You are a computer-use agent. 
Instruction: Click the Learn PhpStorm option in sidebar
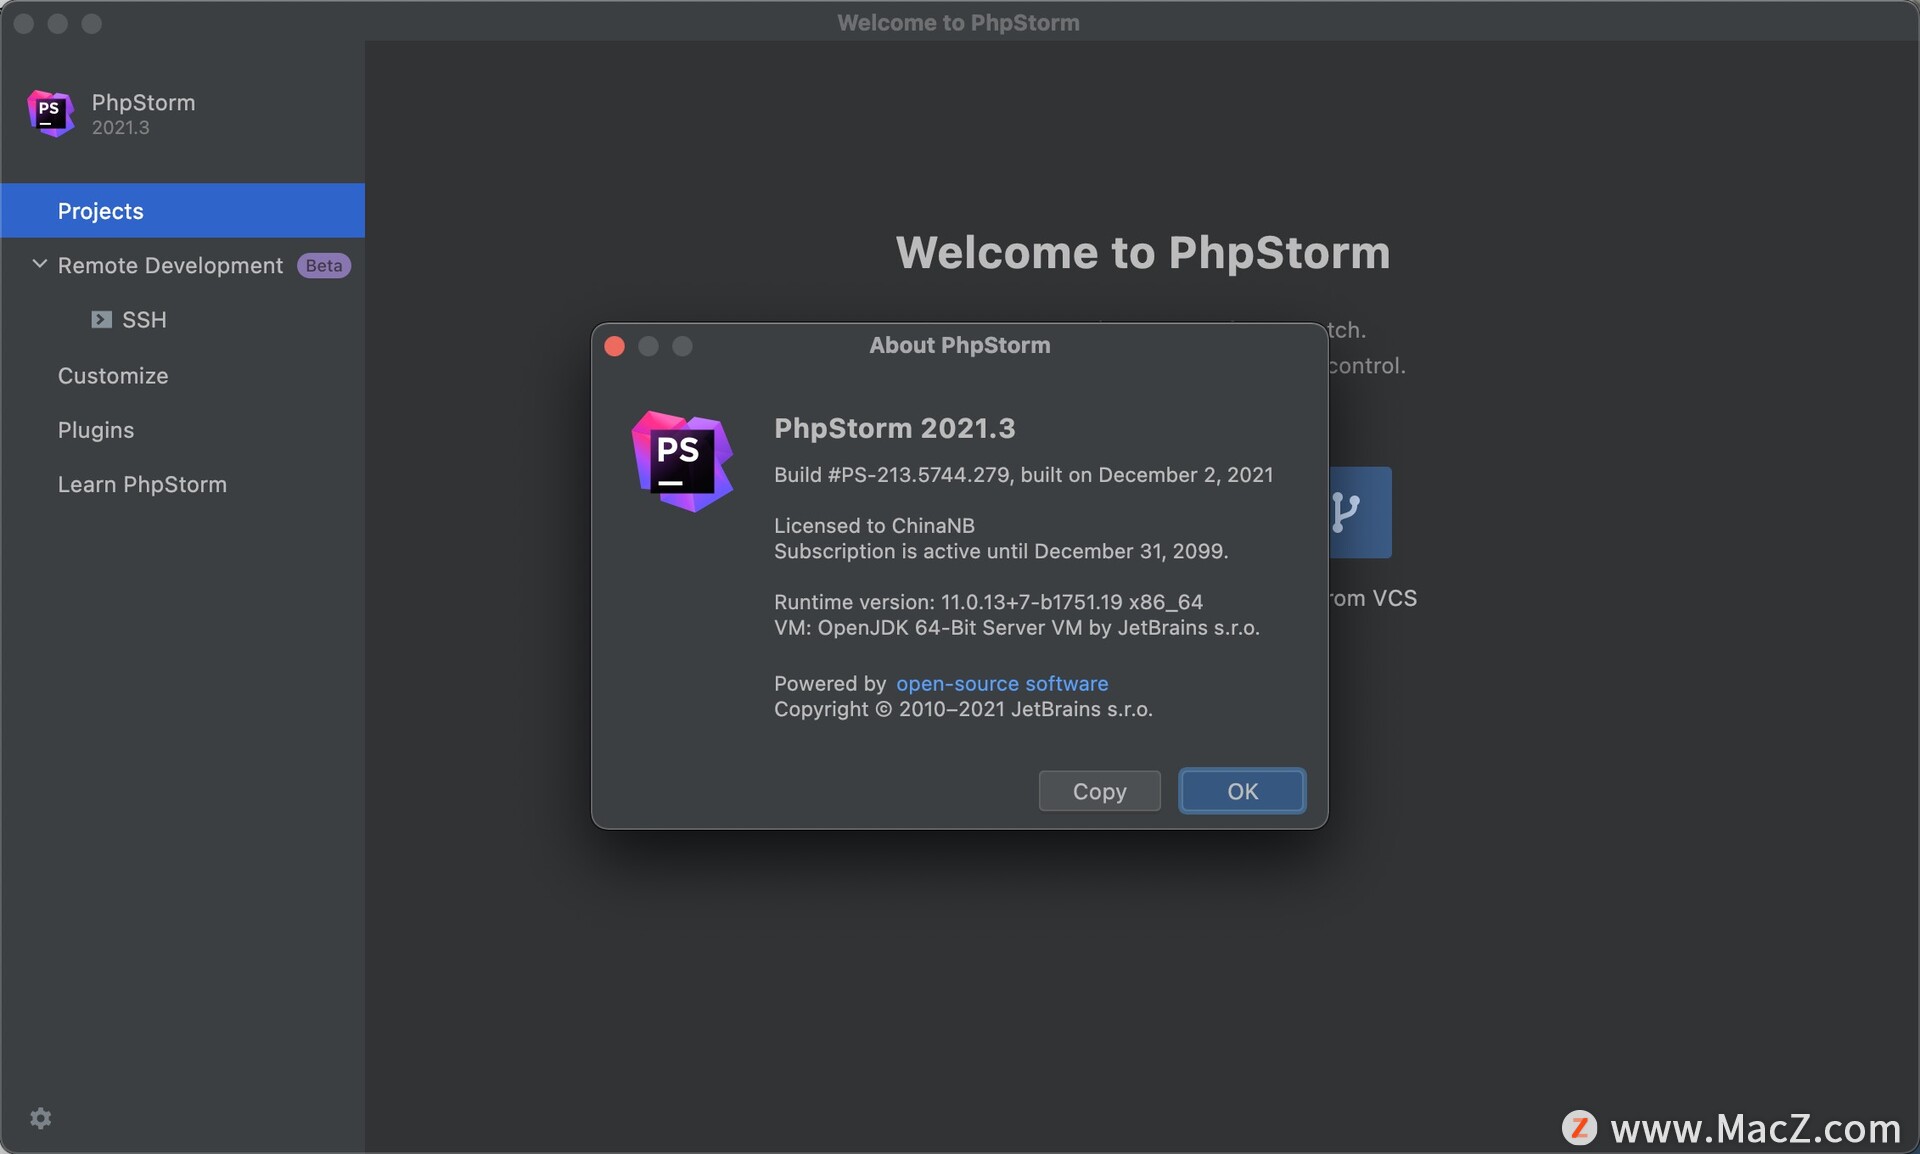pos(143,482)
